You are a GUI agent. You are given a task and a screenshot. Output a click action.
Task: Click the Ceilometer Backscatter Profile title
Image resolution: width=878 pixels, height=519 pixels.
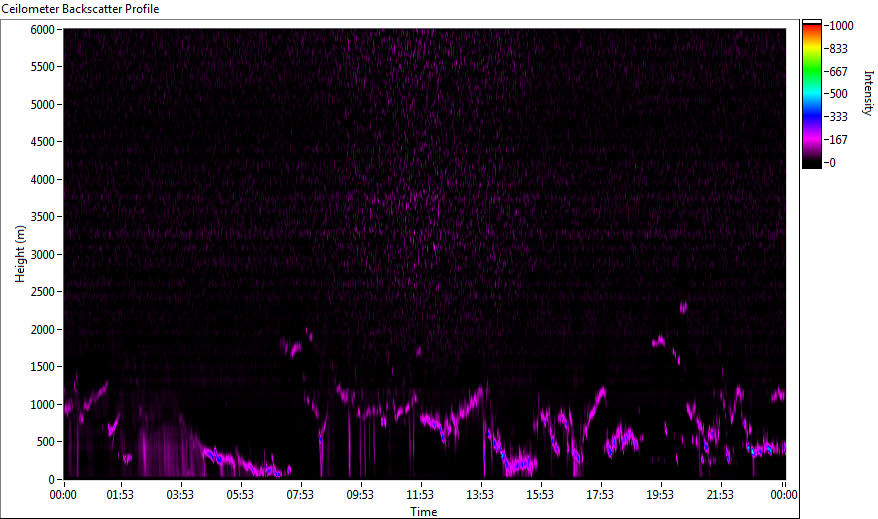(x=80, y=9)
